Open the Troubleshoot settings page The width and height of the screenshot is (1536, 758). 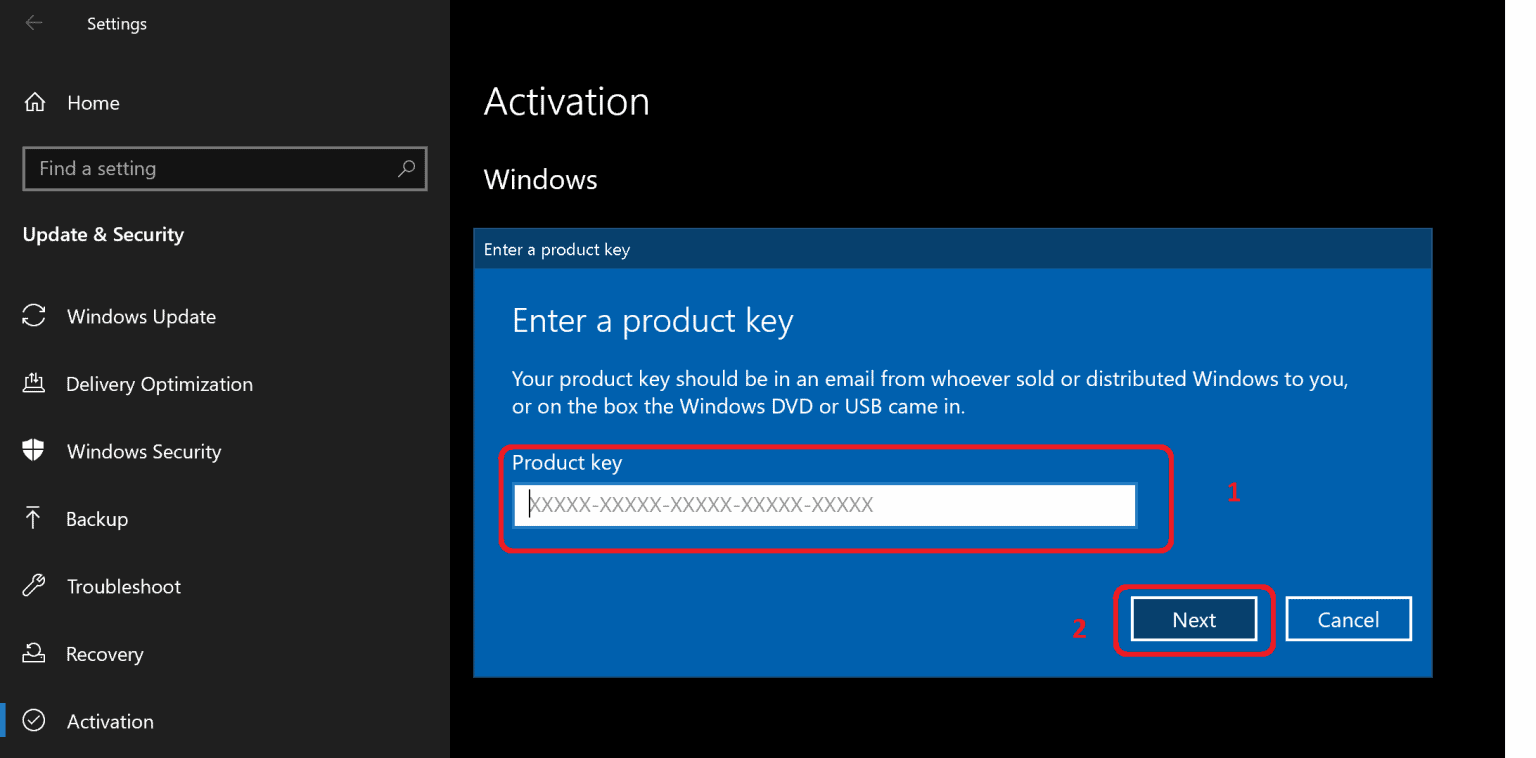[x=125, y=586]
